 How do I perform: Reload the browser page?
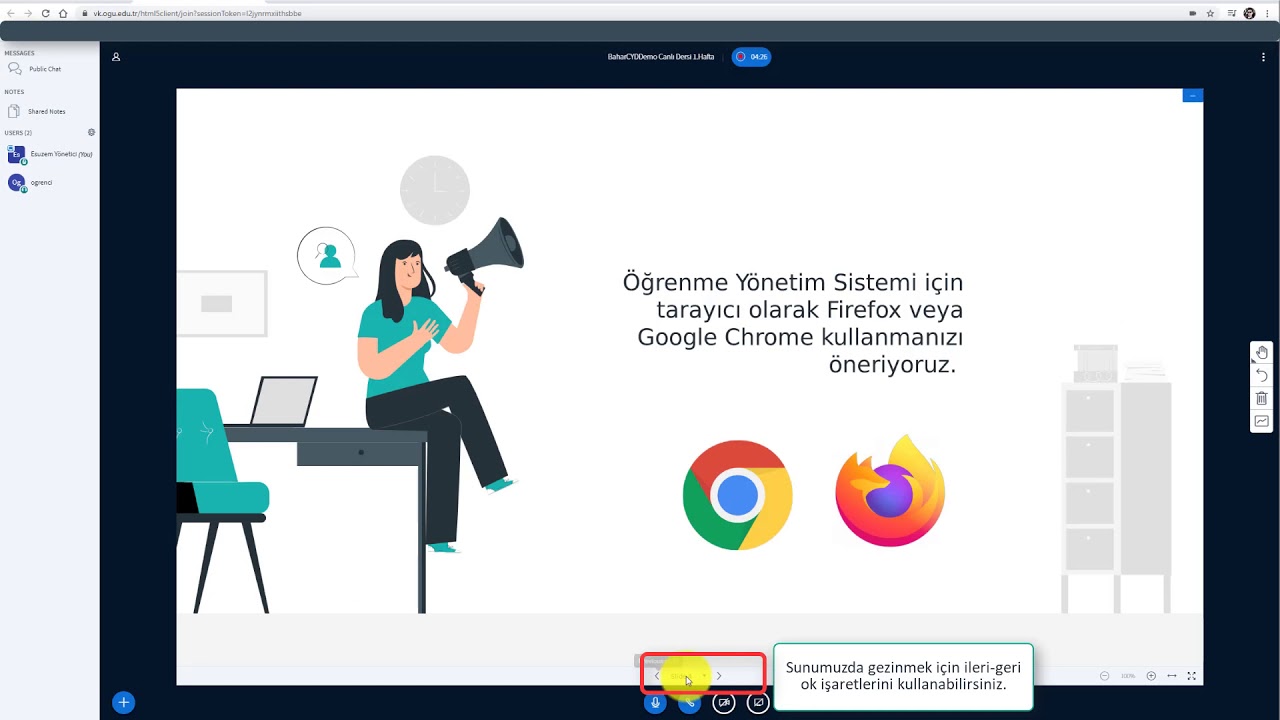(45, 13)
